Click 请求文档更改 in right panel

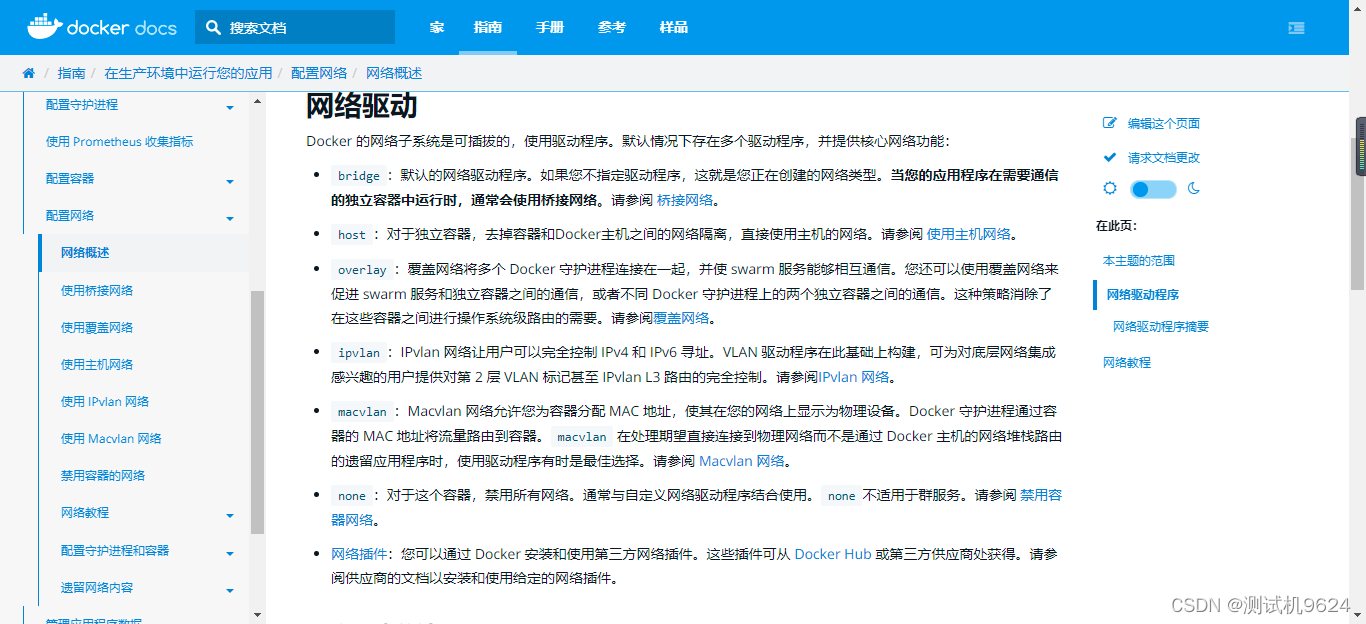coord(1164,157)
